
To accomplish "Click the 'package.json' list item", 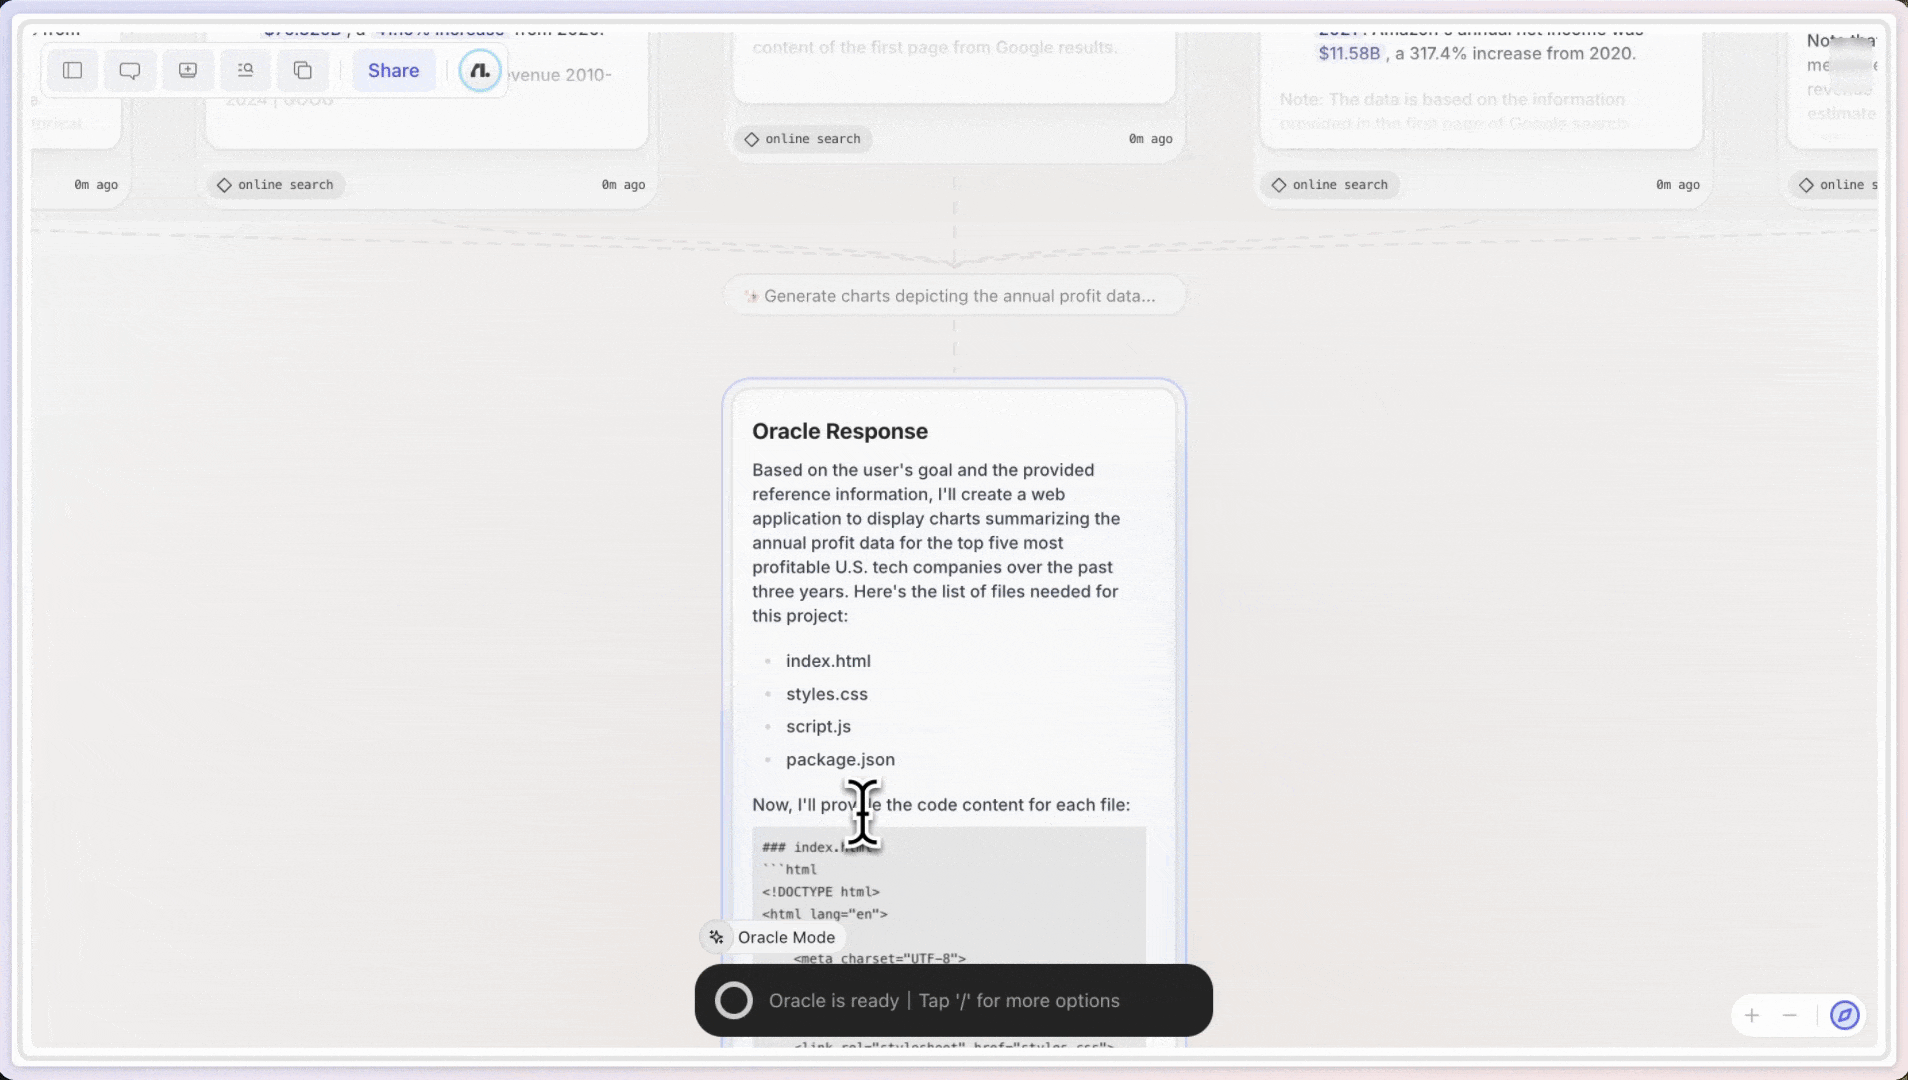I will pos(840,760).
